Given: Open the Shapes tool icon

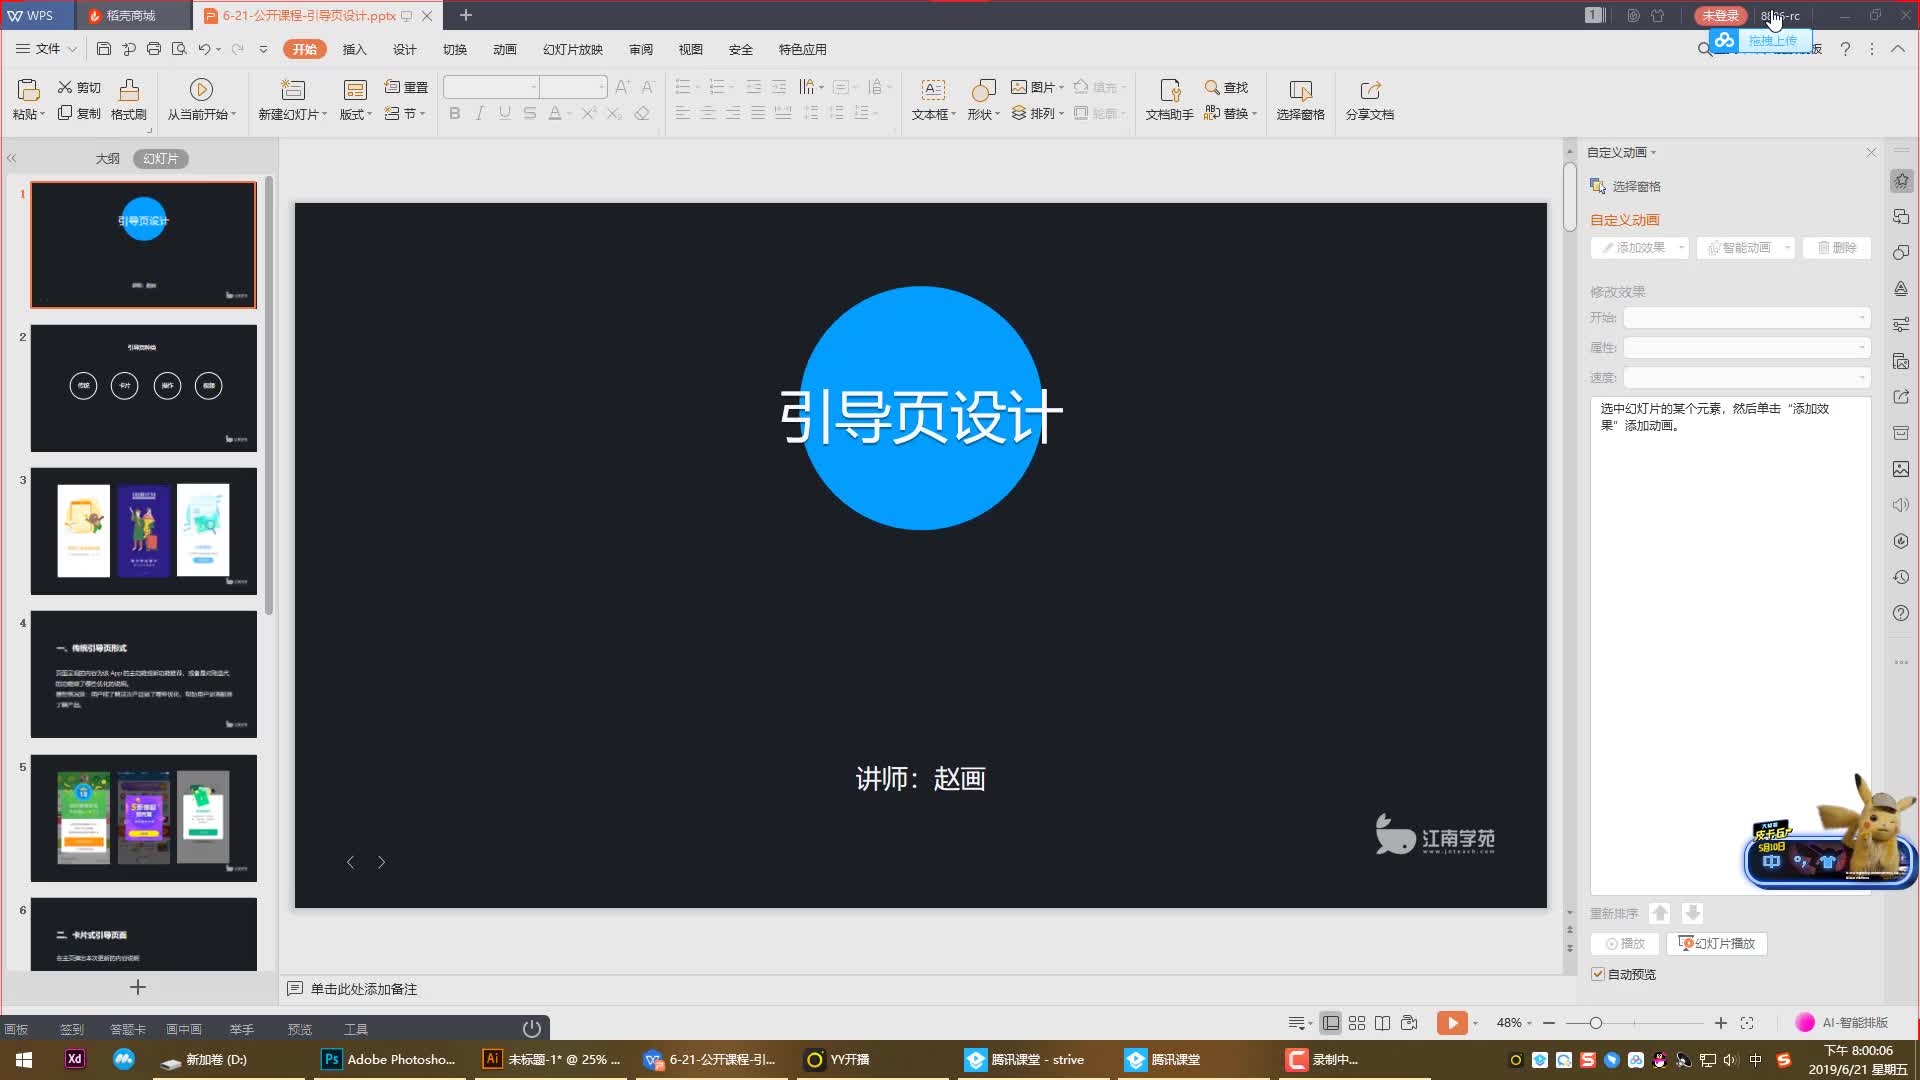Looking at the screenshot, I should [983, 90].
